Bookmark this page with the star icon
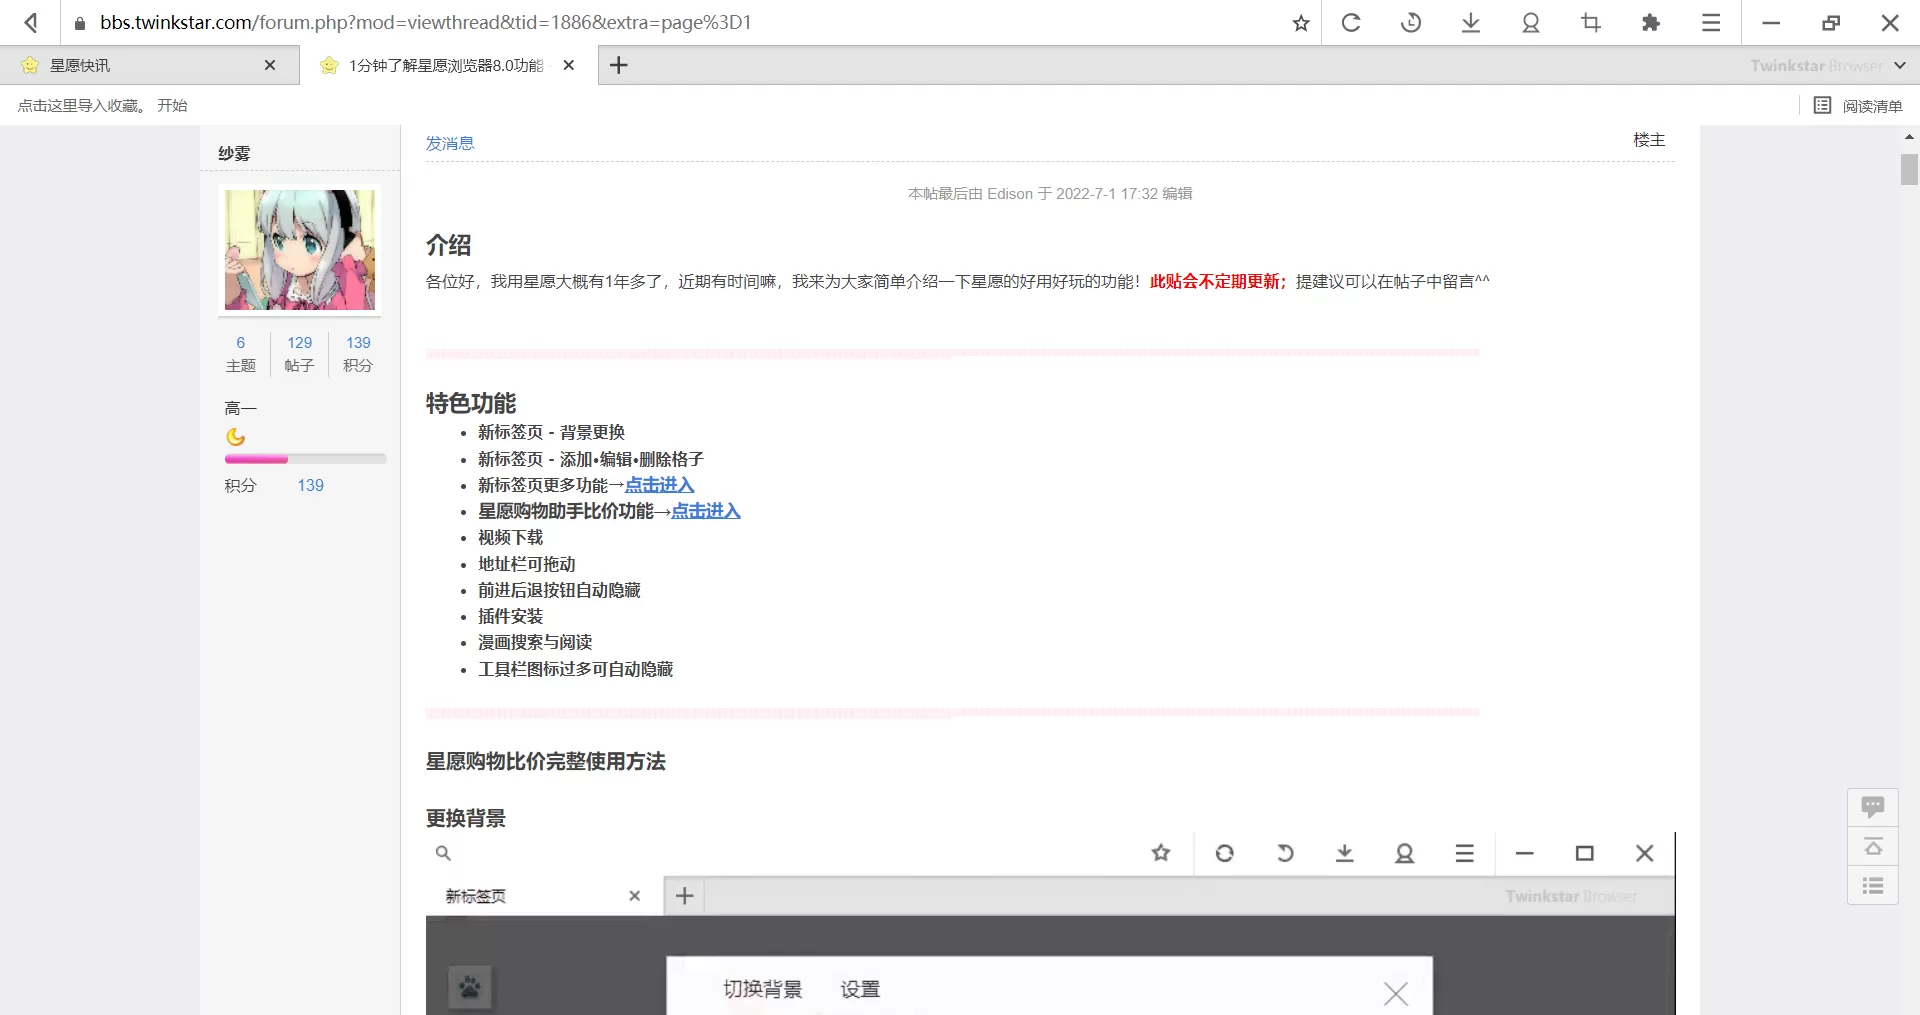The height and width of the screenshot is (1015, 1920). (x=1300, y=23)
